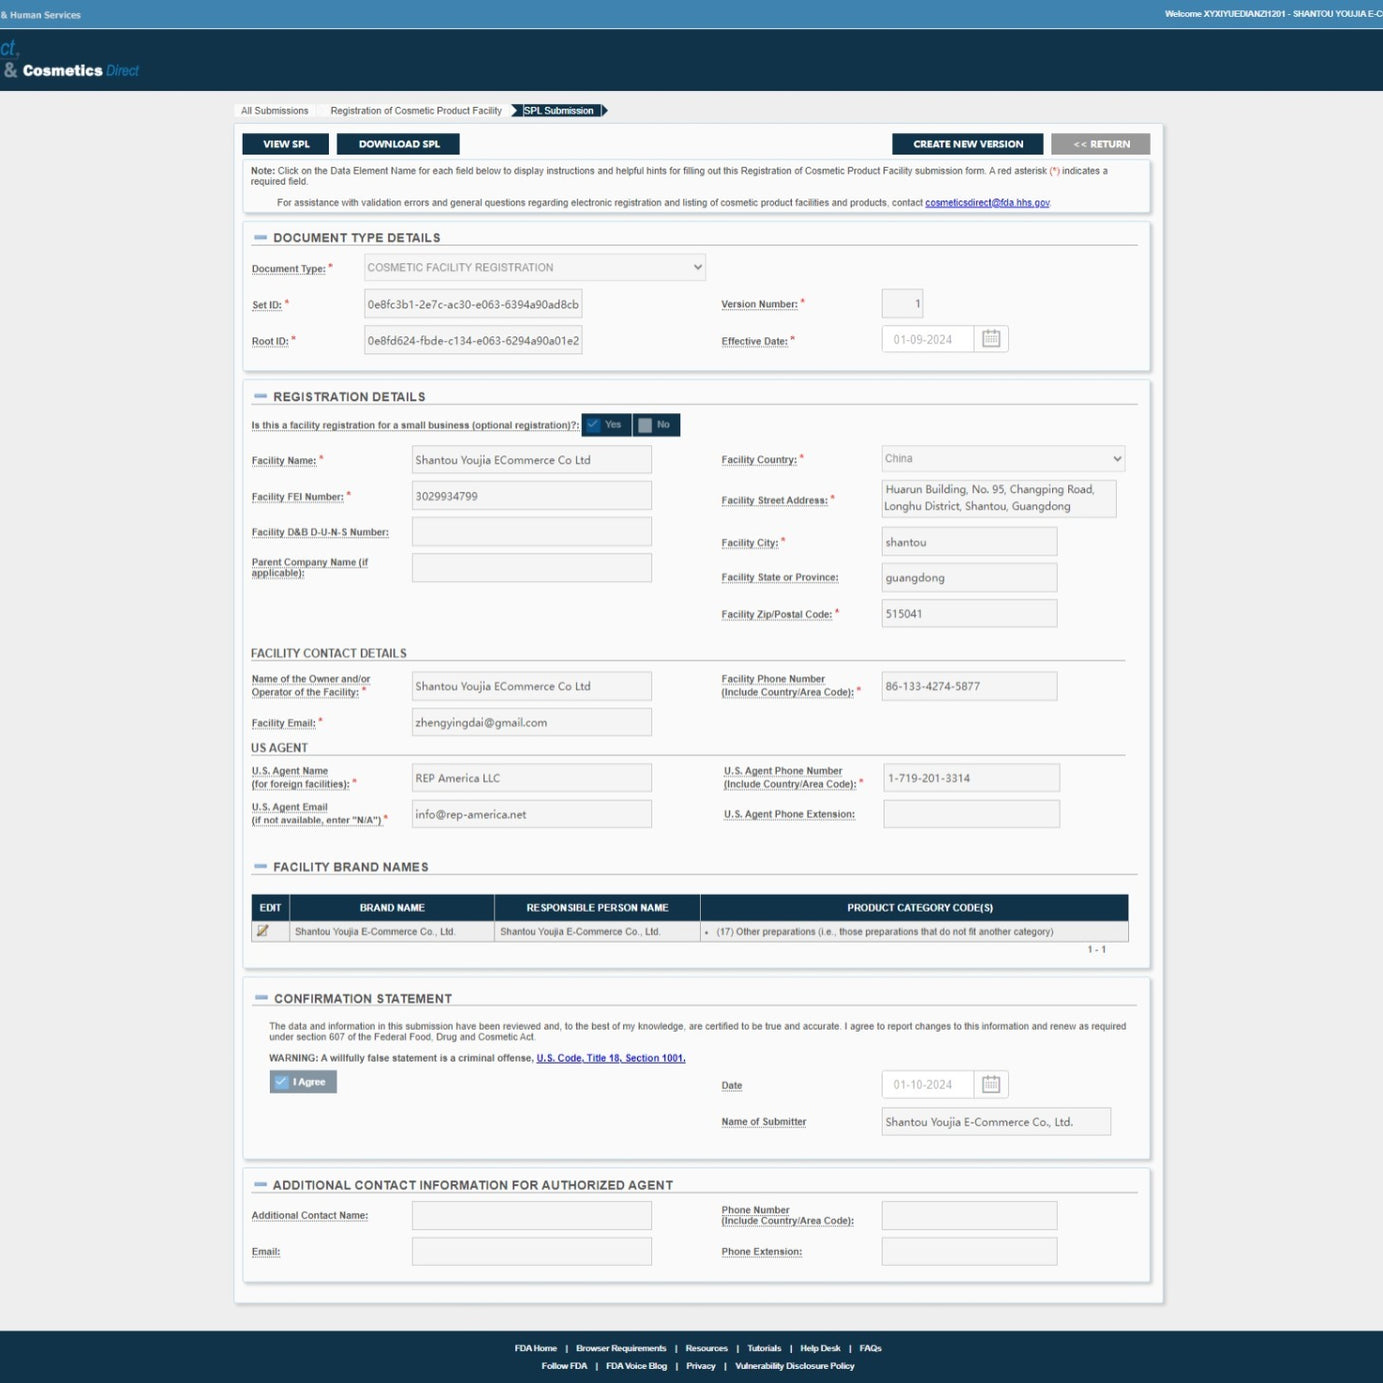Click the Create New Version button
This screenshot has width=1383, height=1383.
[x=967, y=144]
